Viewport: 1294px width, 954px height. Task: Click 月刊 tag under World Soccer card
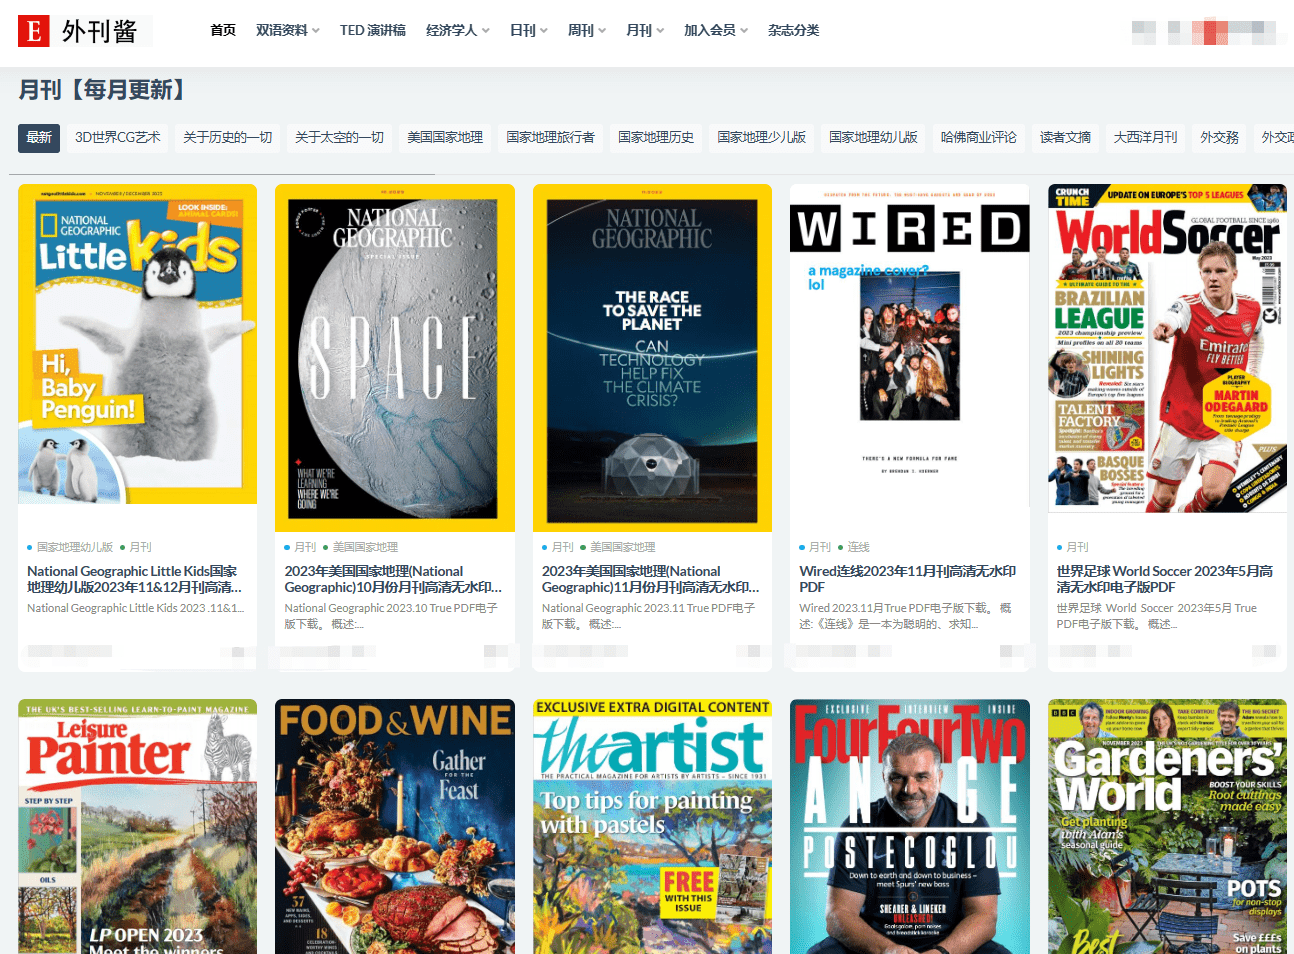tap(1077, 547)
